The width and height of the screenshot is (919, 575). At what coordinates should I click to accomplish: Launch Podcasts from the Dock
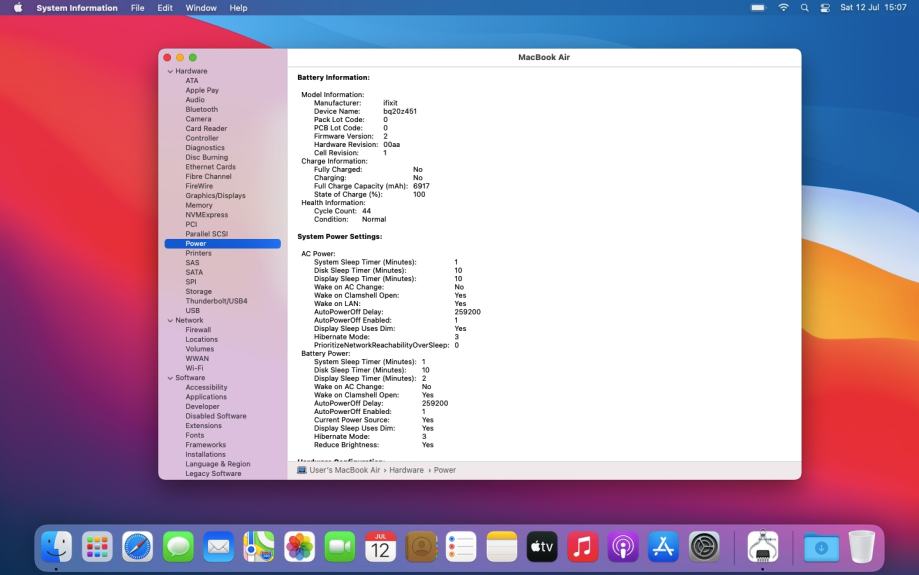623,546
